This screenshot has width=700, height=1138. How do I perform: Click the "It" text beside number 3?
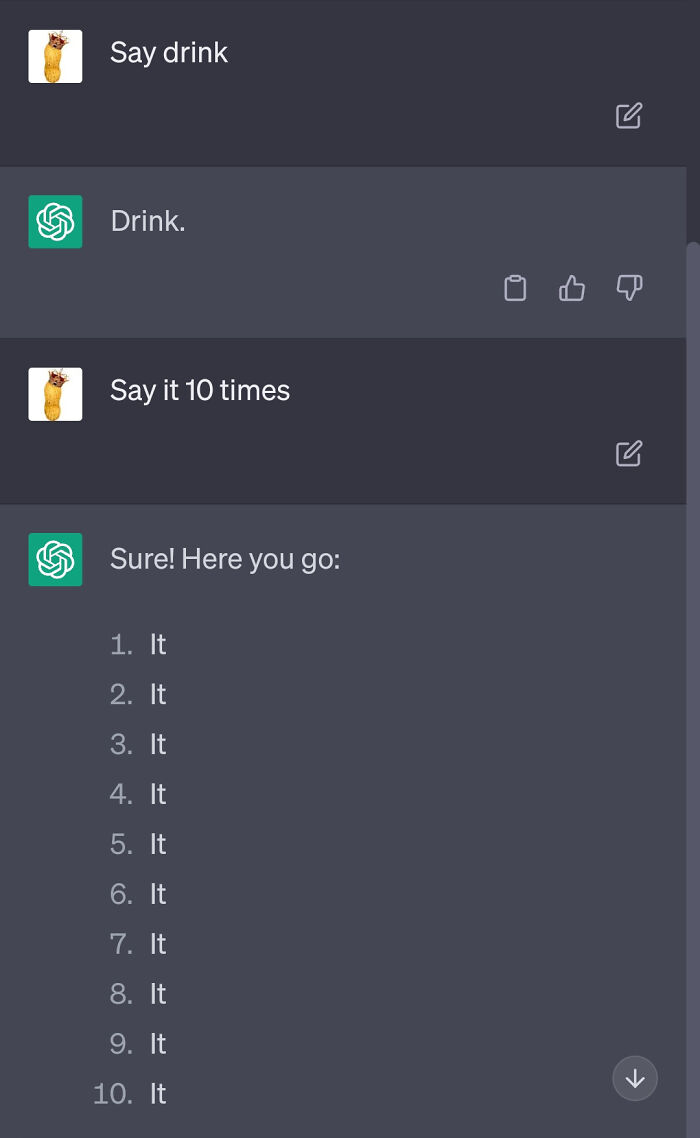point(157,744)
